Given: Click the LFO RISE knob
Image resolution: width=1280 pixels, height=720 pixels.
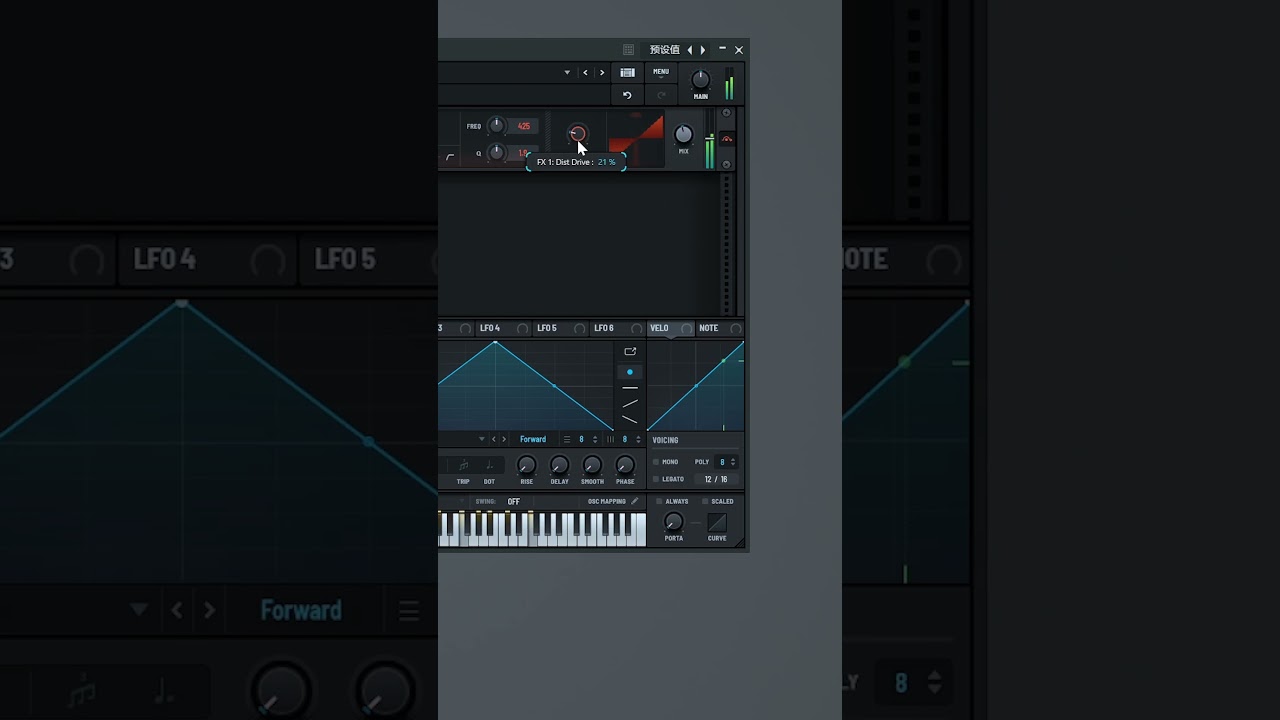Looking at the screenshot, I should [526, 465].
